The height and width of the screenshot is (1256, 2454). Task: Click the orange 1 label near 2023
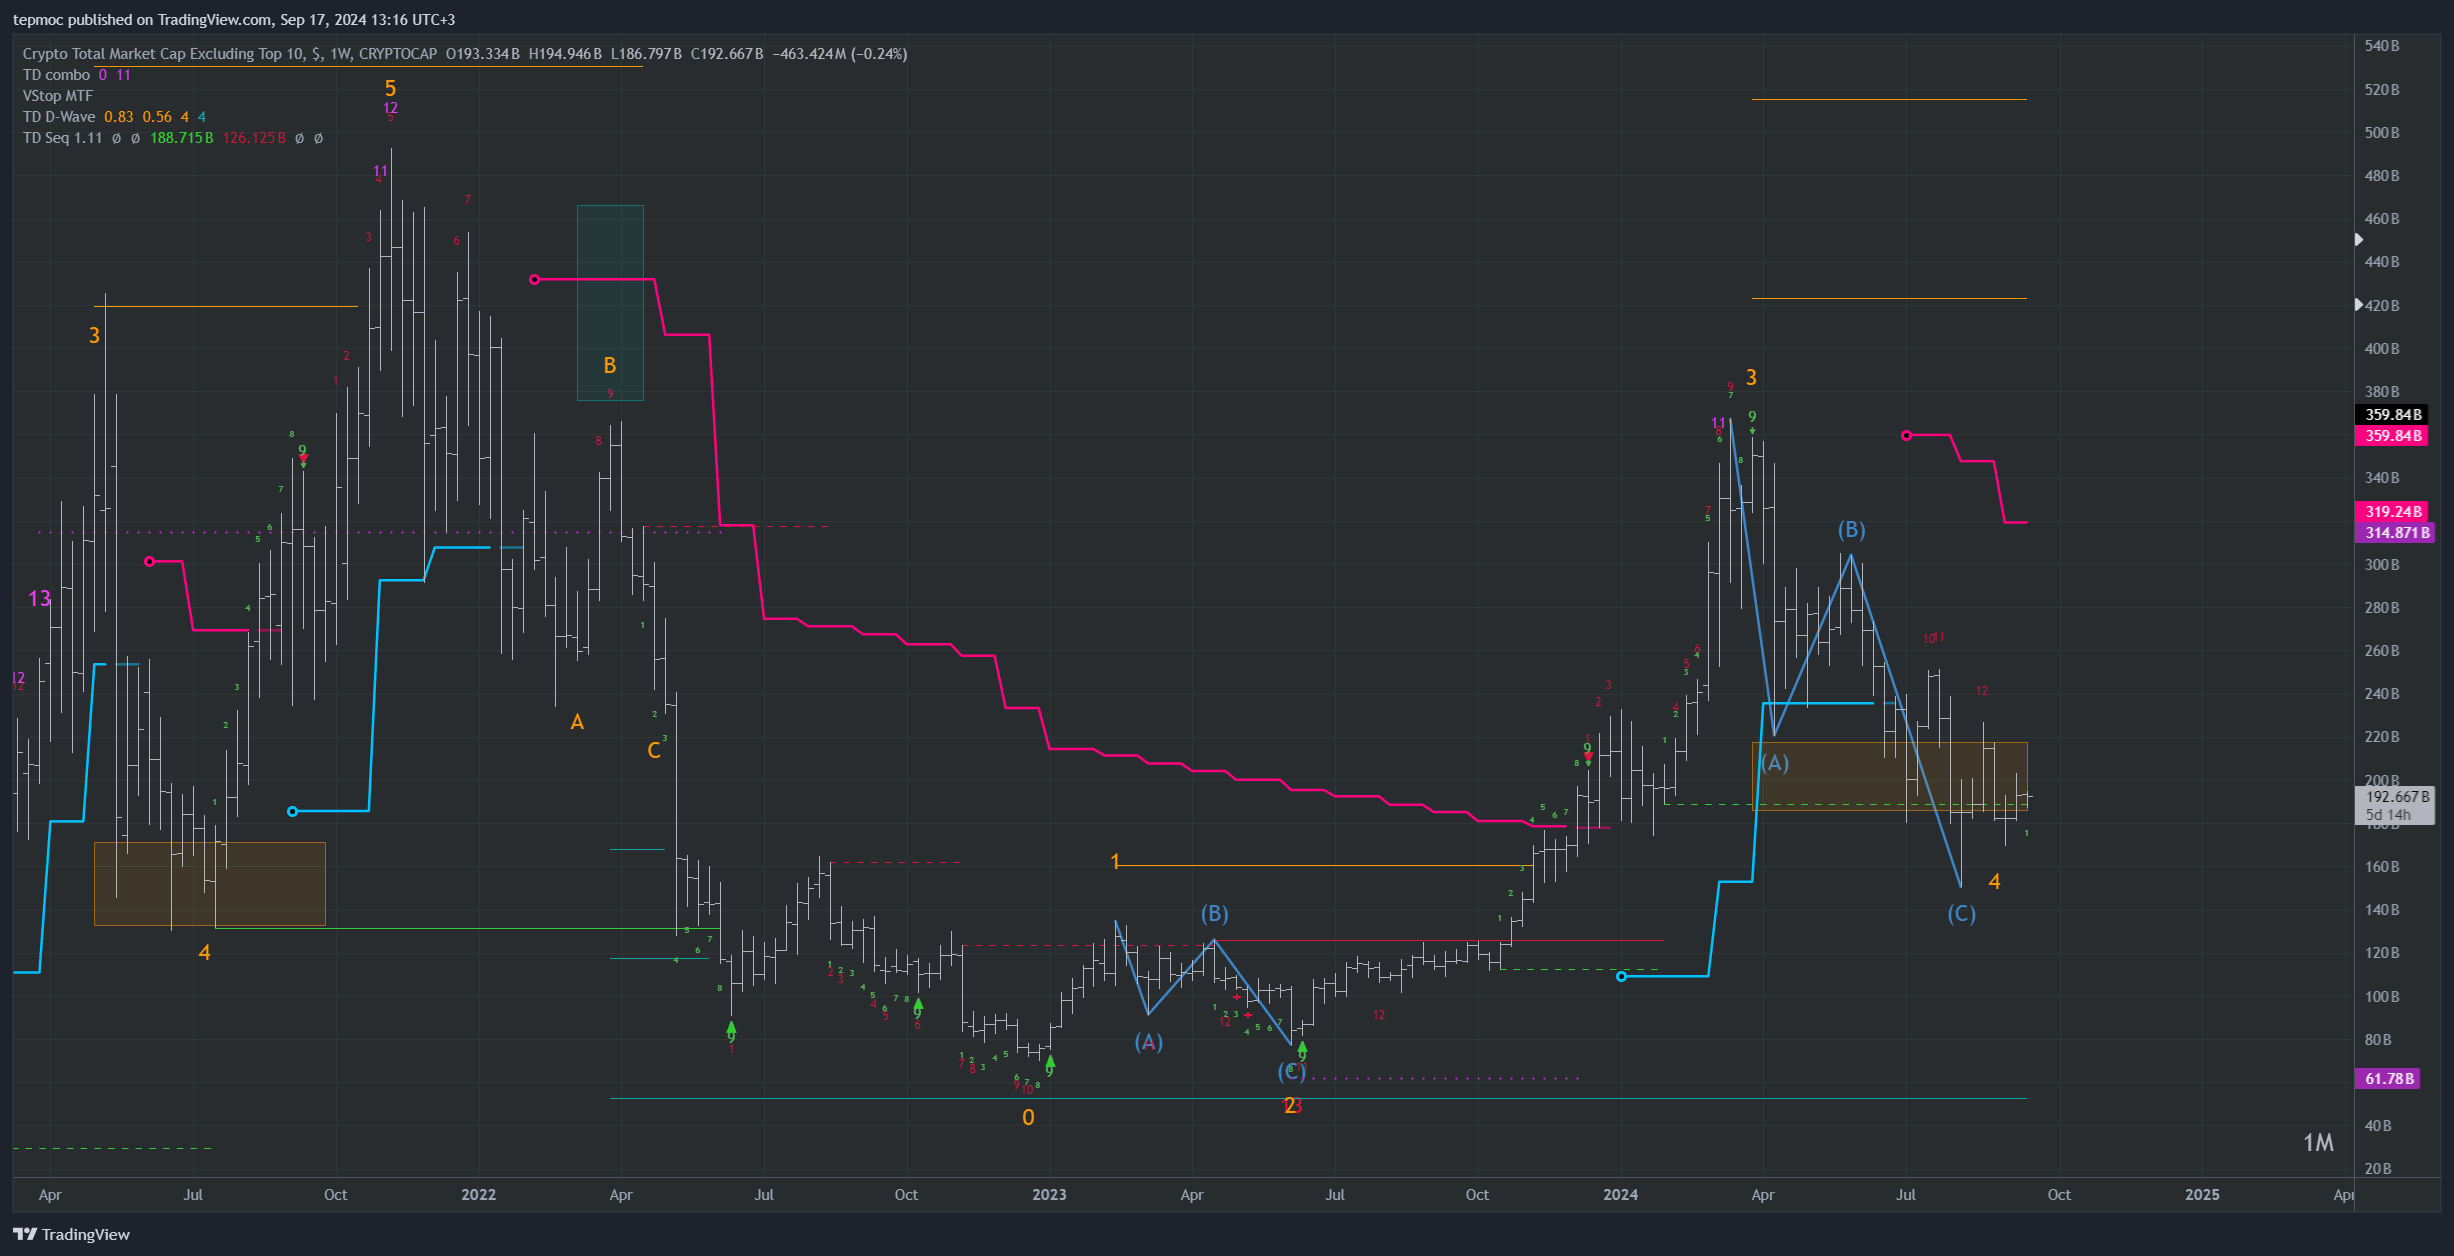click(x=1115, y=862)
